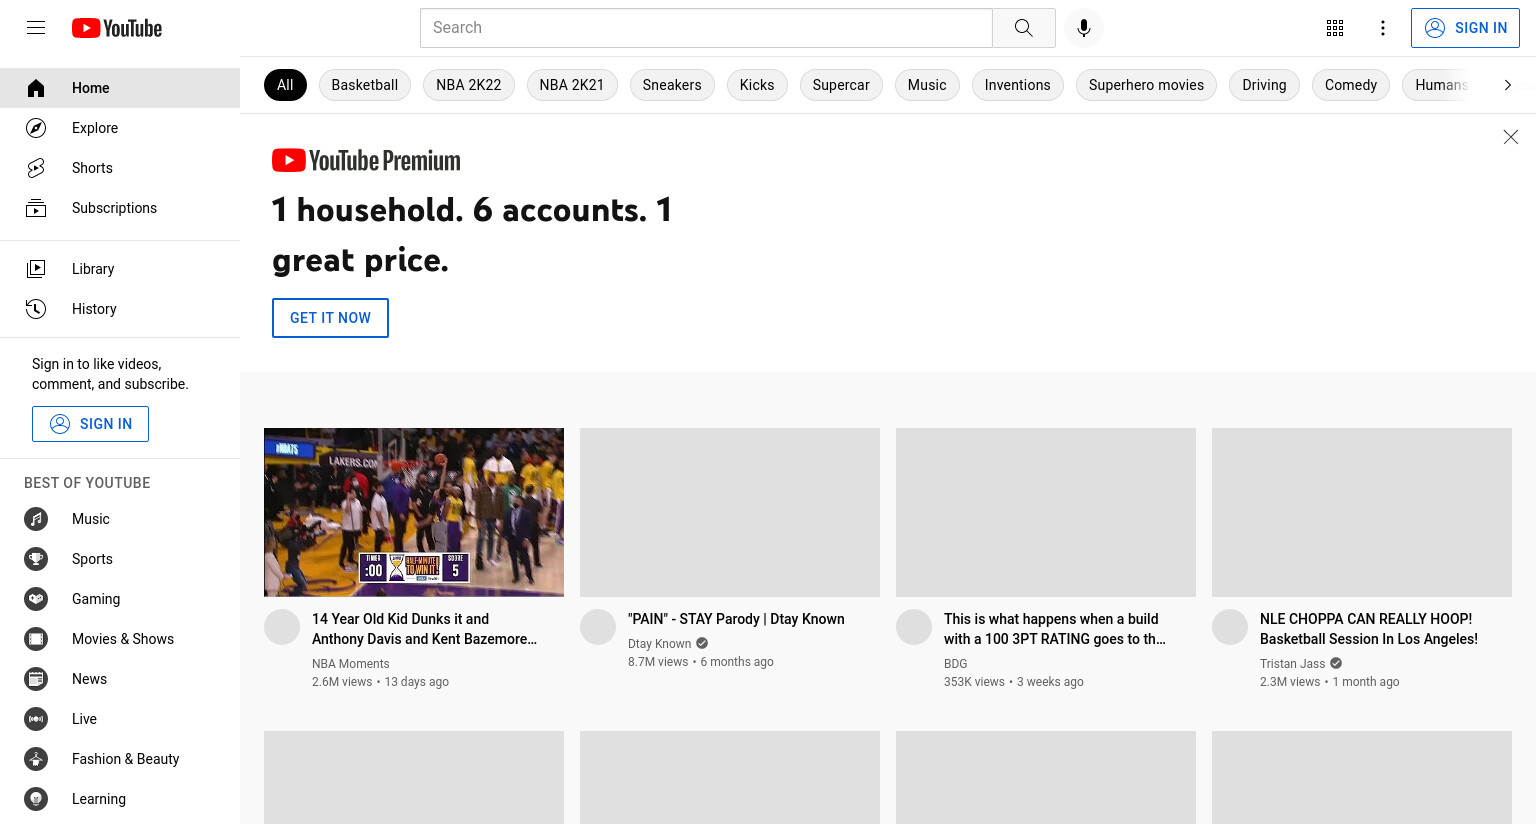Click the Sports trophy icon
Screen dimensions: 1536x824
click(36, 559)
